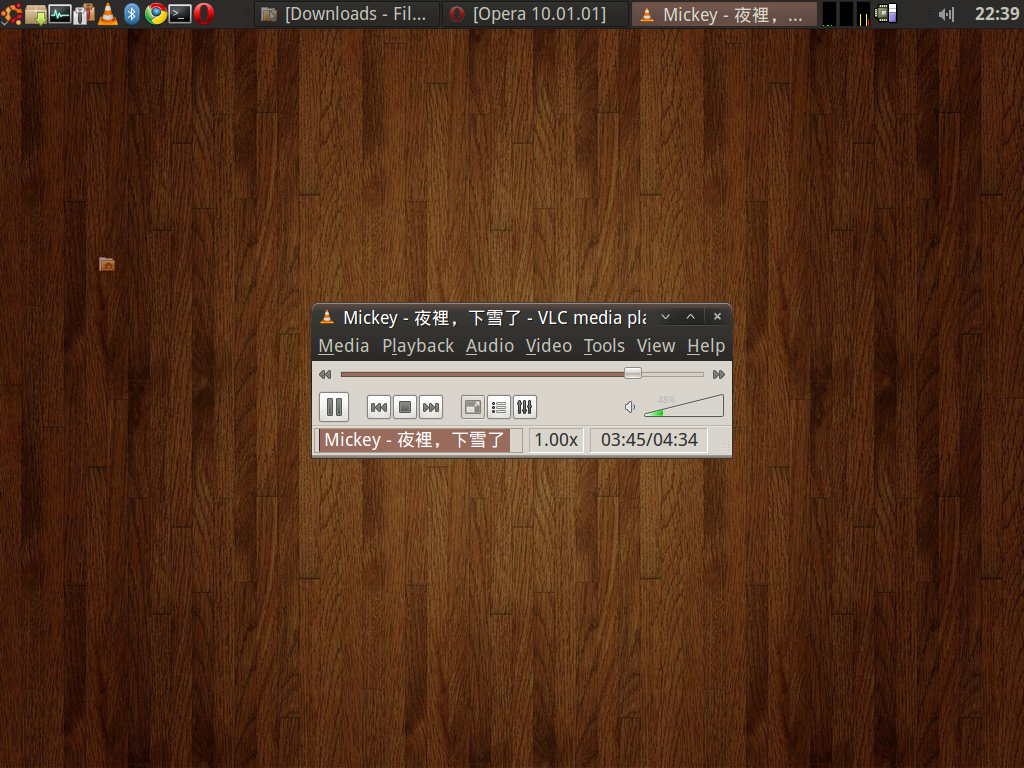Click the network activity monitor graph
Screen dimensions: 1024x768
pyautogui.click(x=863, y=14)
